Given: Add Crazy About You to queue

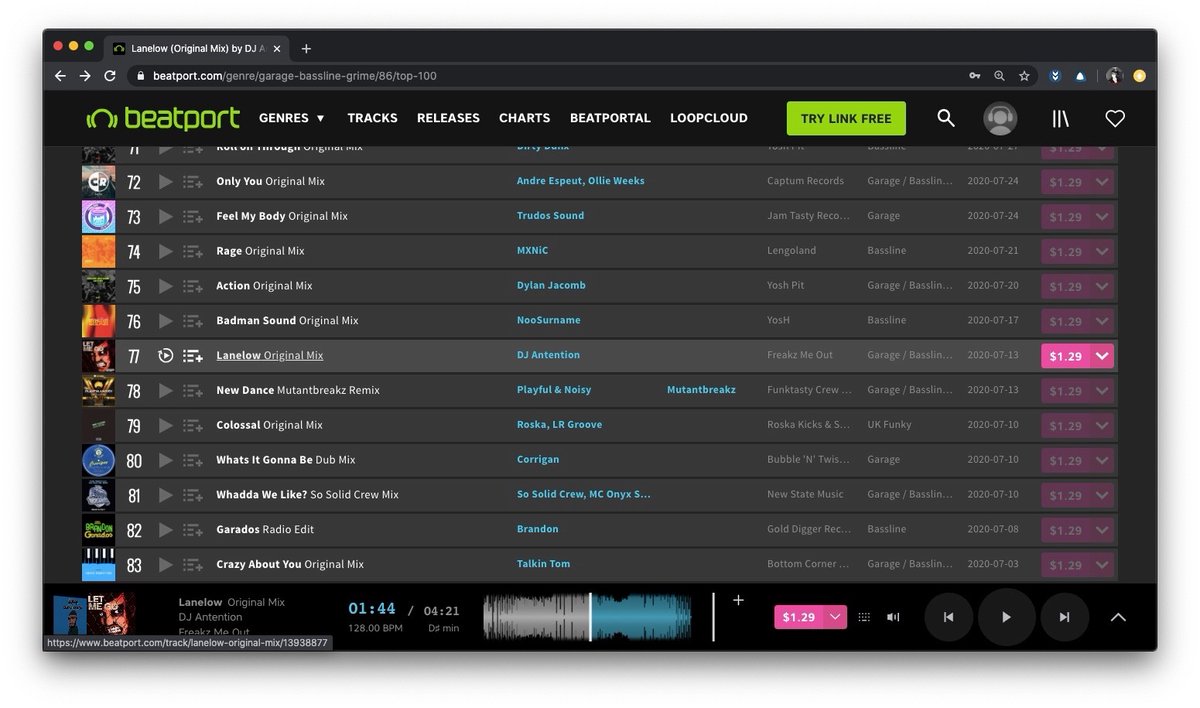Looking at the screenshot, I should 193,565.
